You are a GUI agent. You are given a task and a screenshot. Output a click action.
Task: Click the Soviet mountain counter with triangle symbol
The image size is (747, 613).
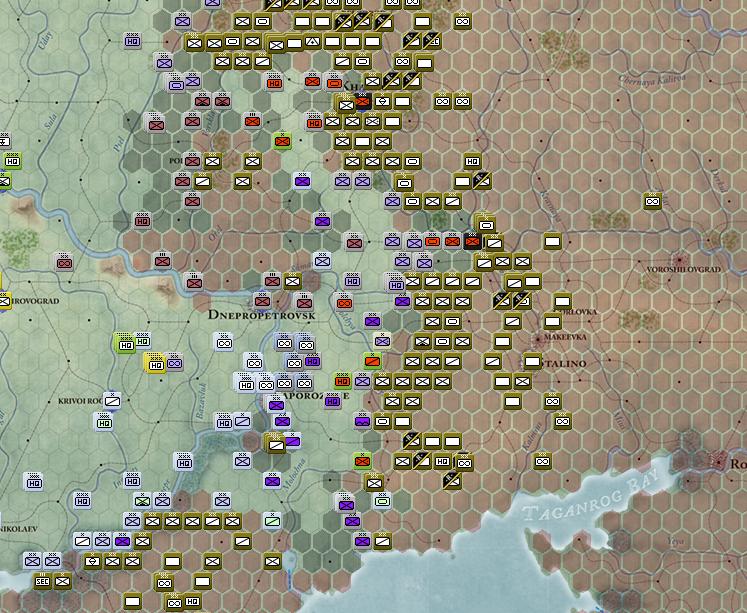pyautogui.click(x=313, y=41)
